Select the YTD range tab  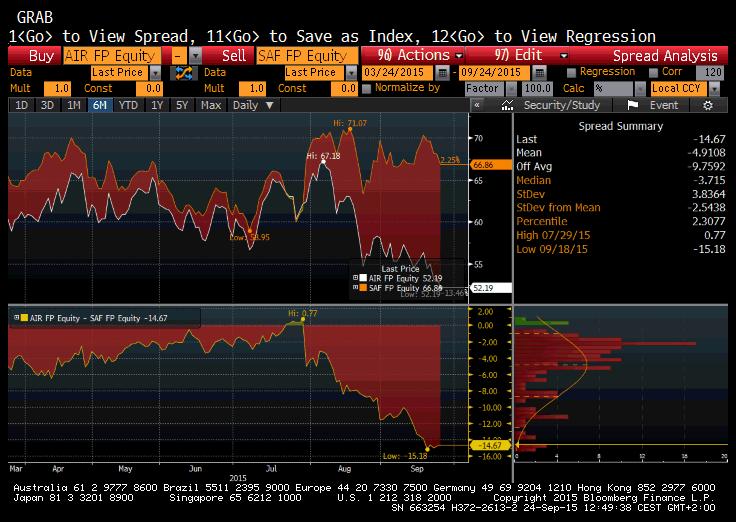click(128, 105)
